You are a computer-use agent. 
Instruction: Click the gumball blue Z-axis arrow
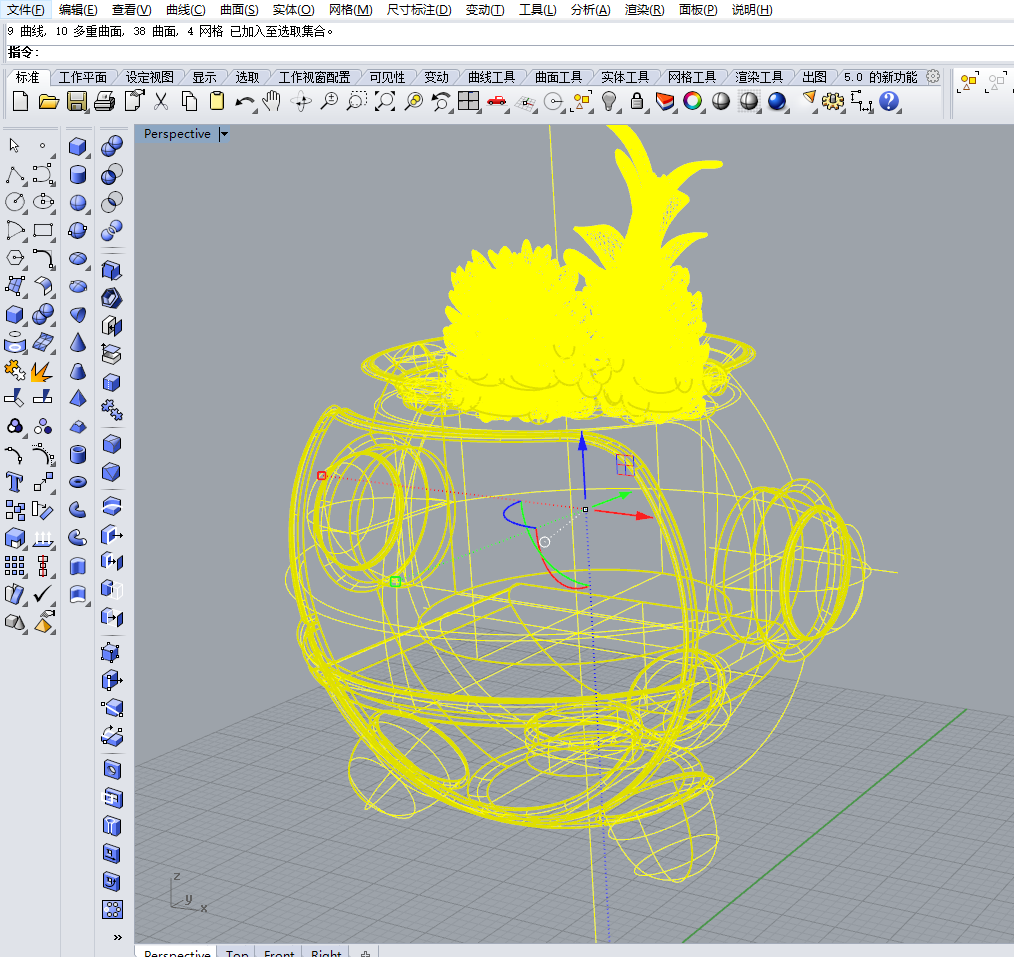[583, 466]
